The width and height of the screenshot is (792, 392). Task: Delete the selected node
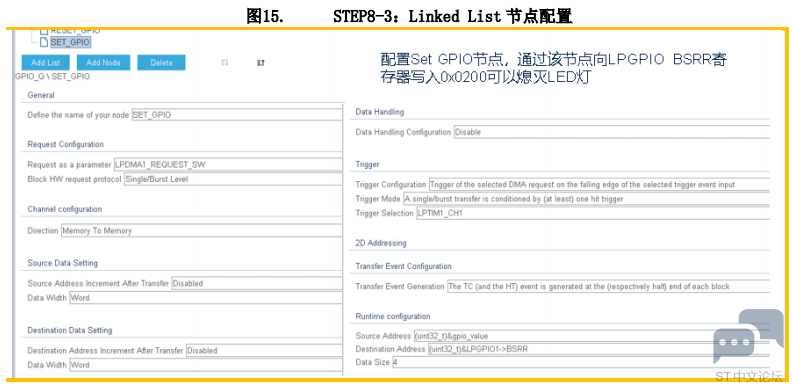[x=161, y=63]
